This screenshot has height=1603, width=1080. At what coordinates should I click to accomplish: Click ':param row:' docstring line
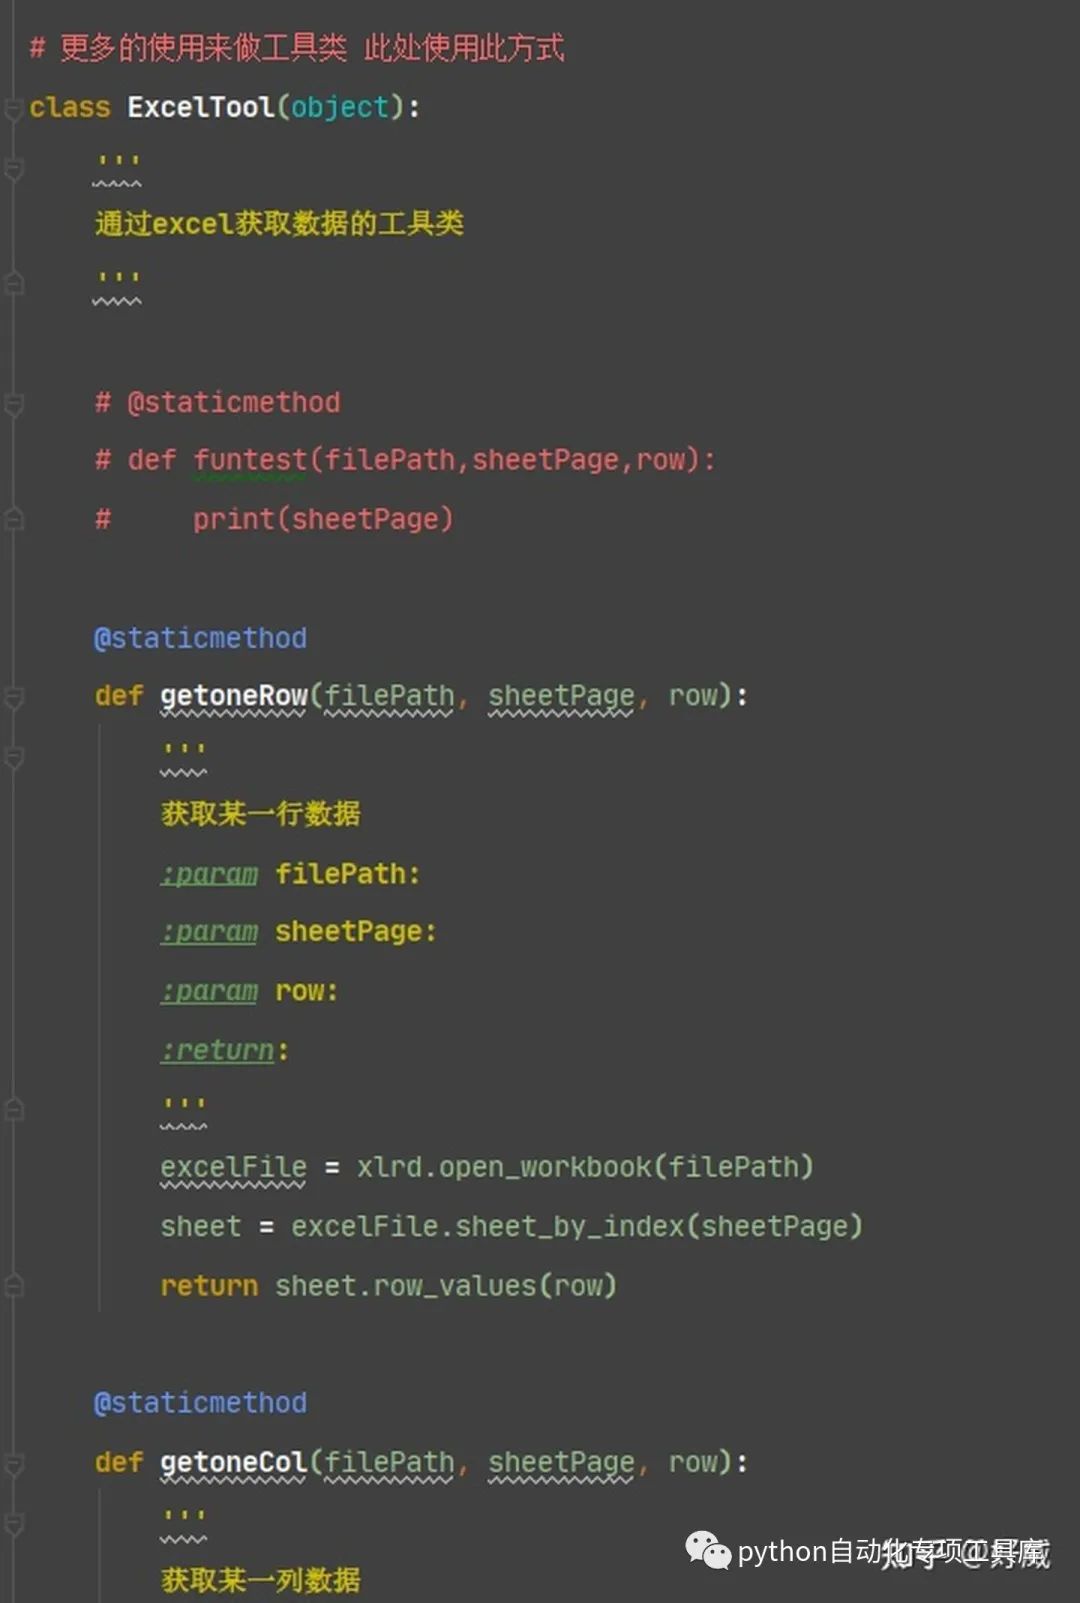[249, 991]
